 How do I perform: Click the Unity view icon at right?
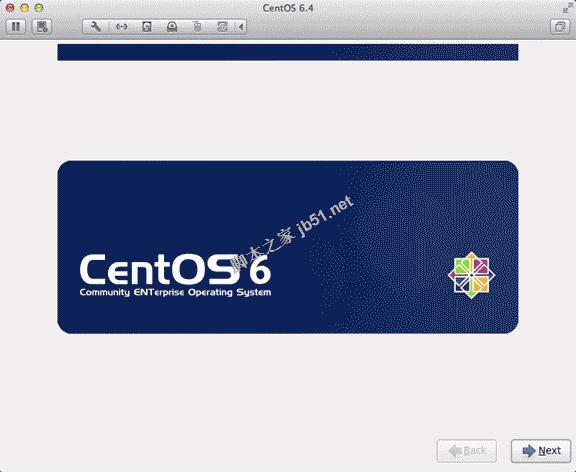560,27
